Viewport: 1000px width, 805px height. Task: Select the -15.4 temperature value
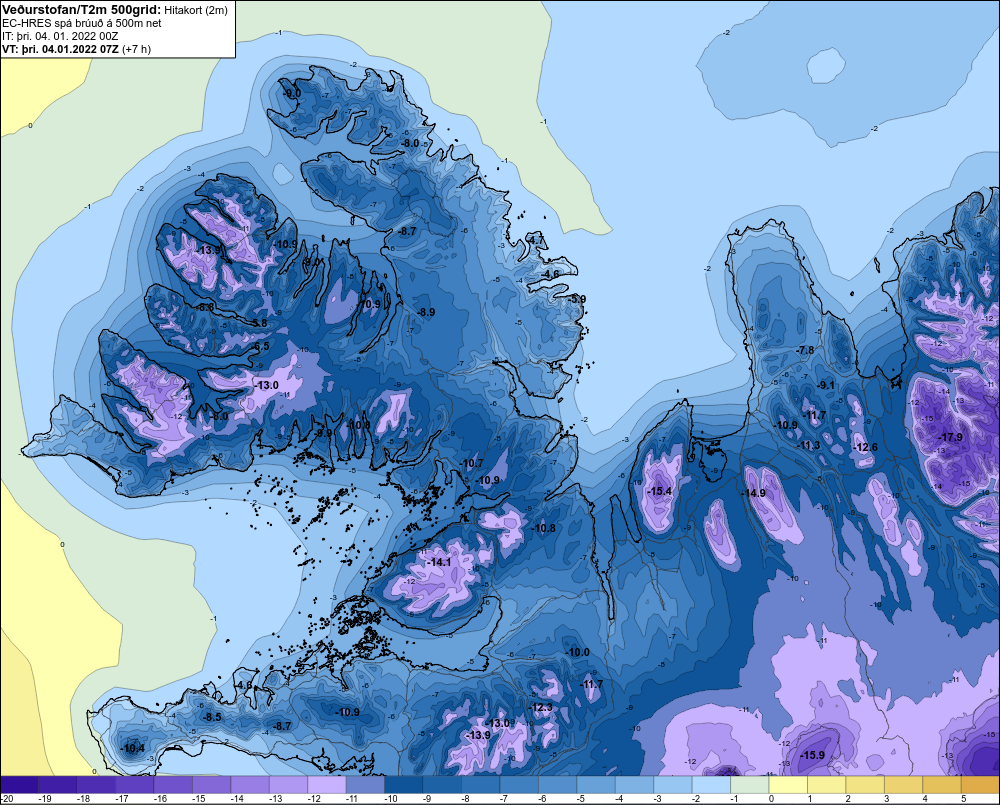click(x=659, y=491)
